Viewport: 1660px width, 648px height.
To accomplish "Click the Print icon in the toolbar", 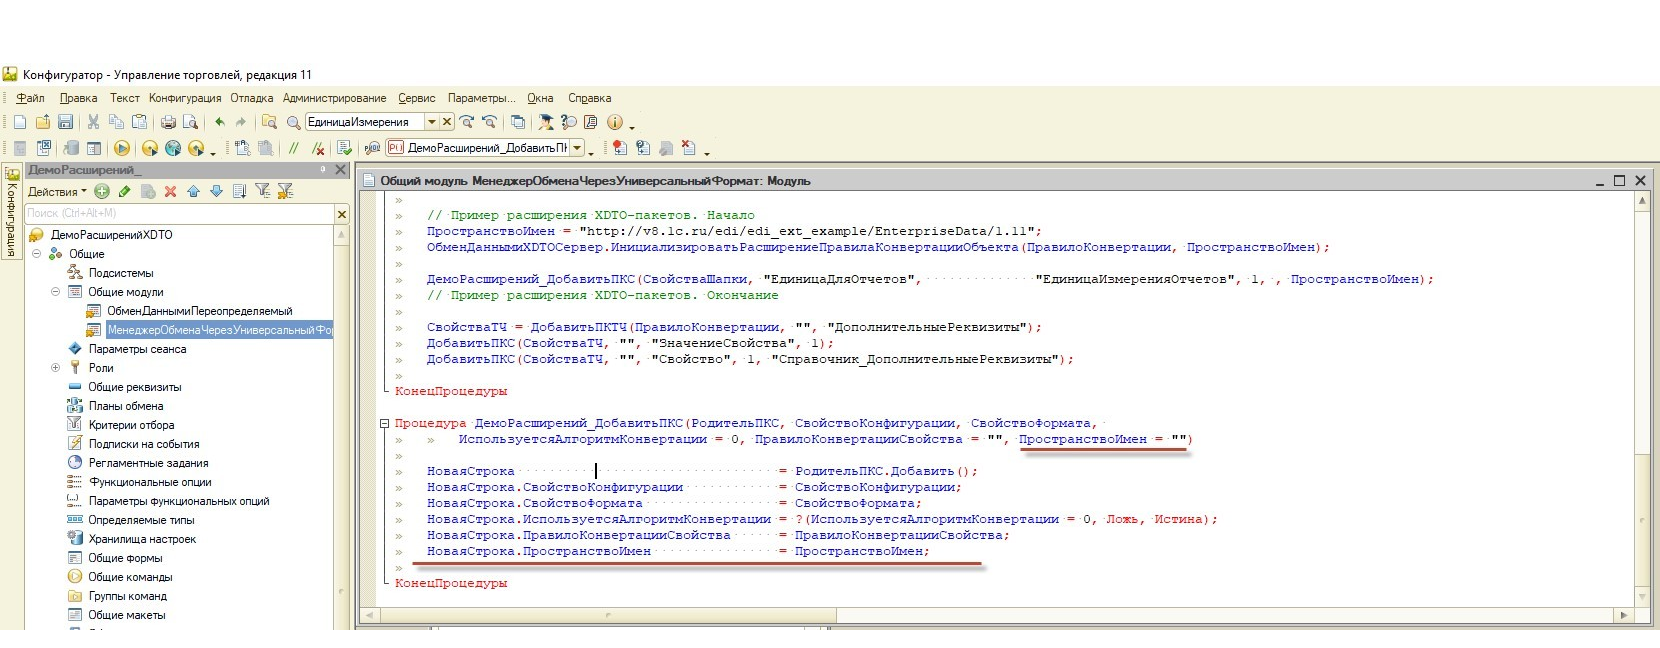I will click(x=168, y=122).
